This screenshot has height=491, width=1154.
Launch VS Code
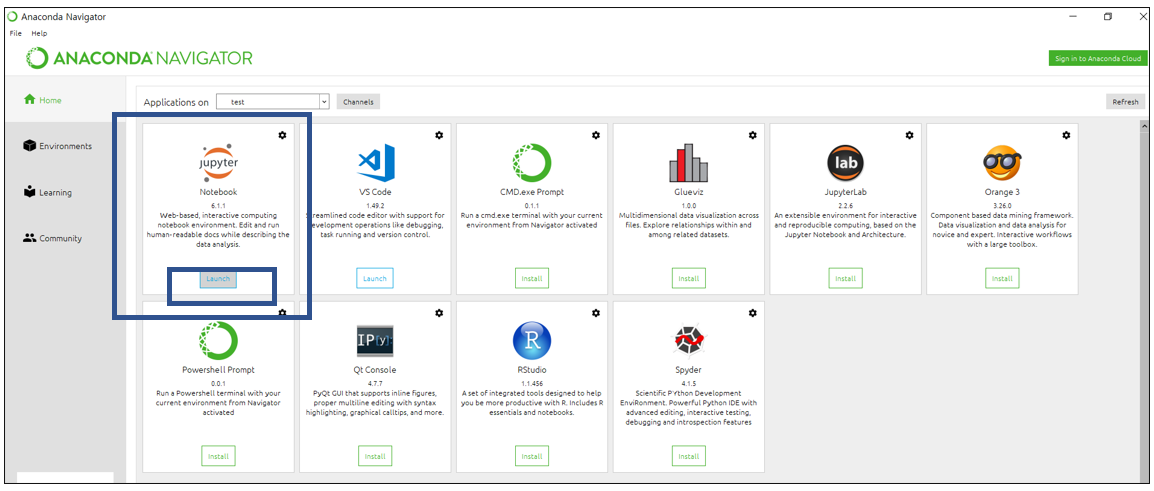(x=375, y=278)
